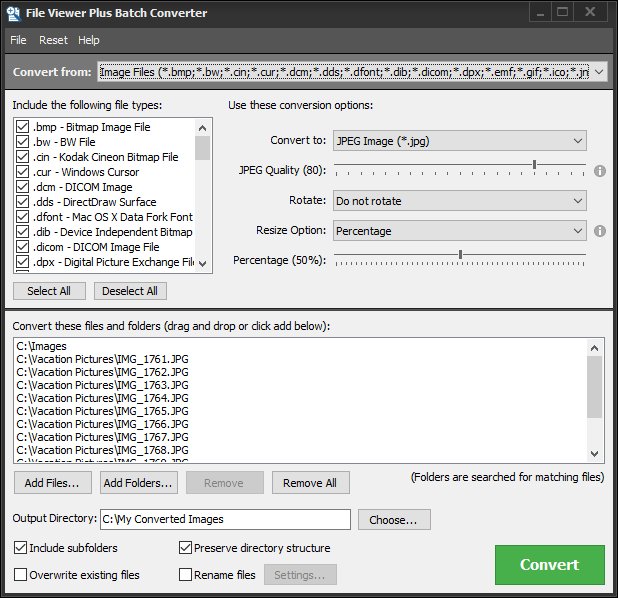Viewport: 618px width, 598px height.
Task: Disable the Include subfolders option
Action: (x=21, y=548)
